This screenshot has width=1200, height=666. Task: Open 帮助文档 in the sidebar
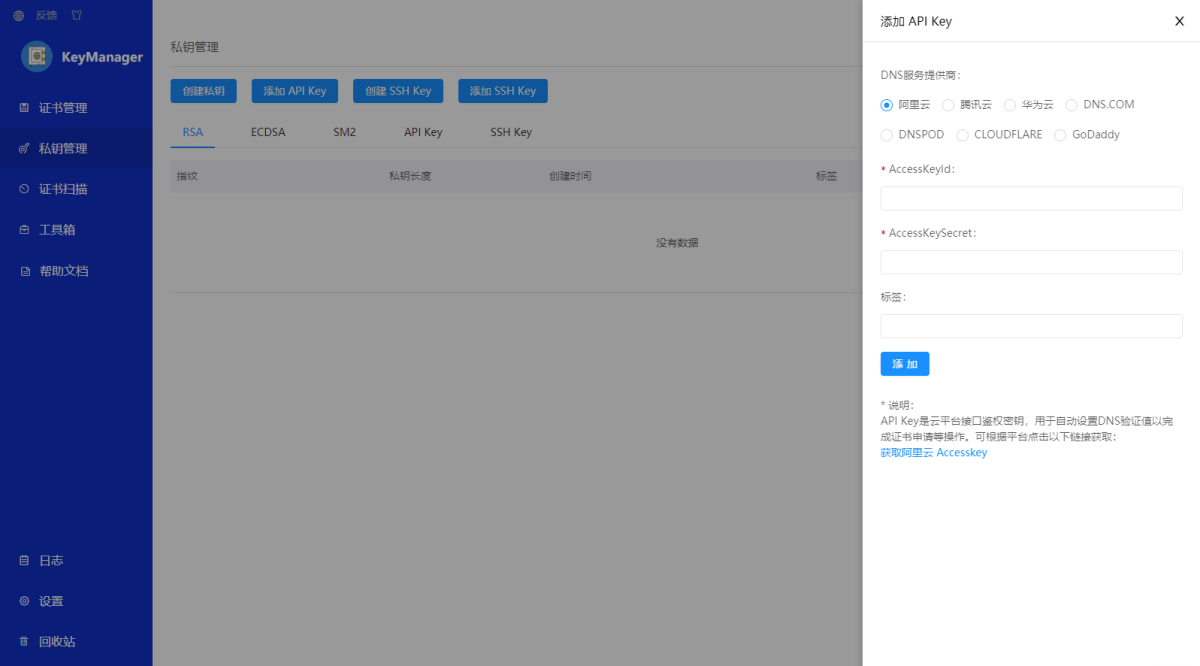[62, 271]
